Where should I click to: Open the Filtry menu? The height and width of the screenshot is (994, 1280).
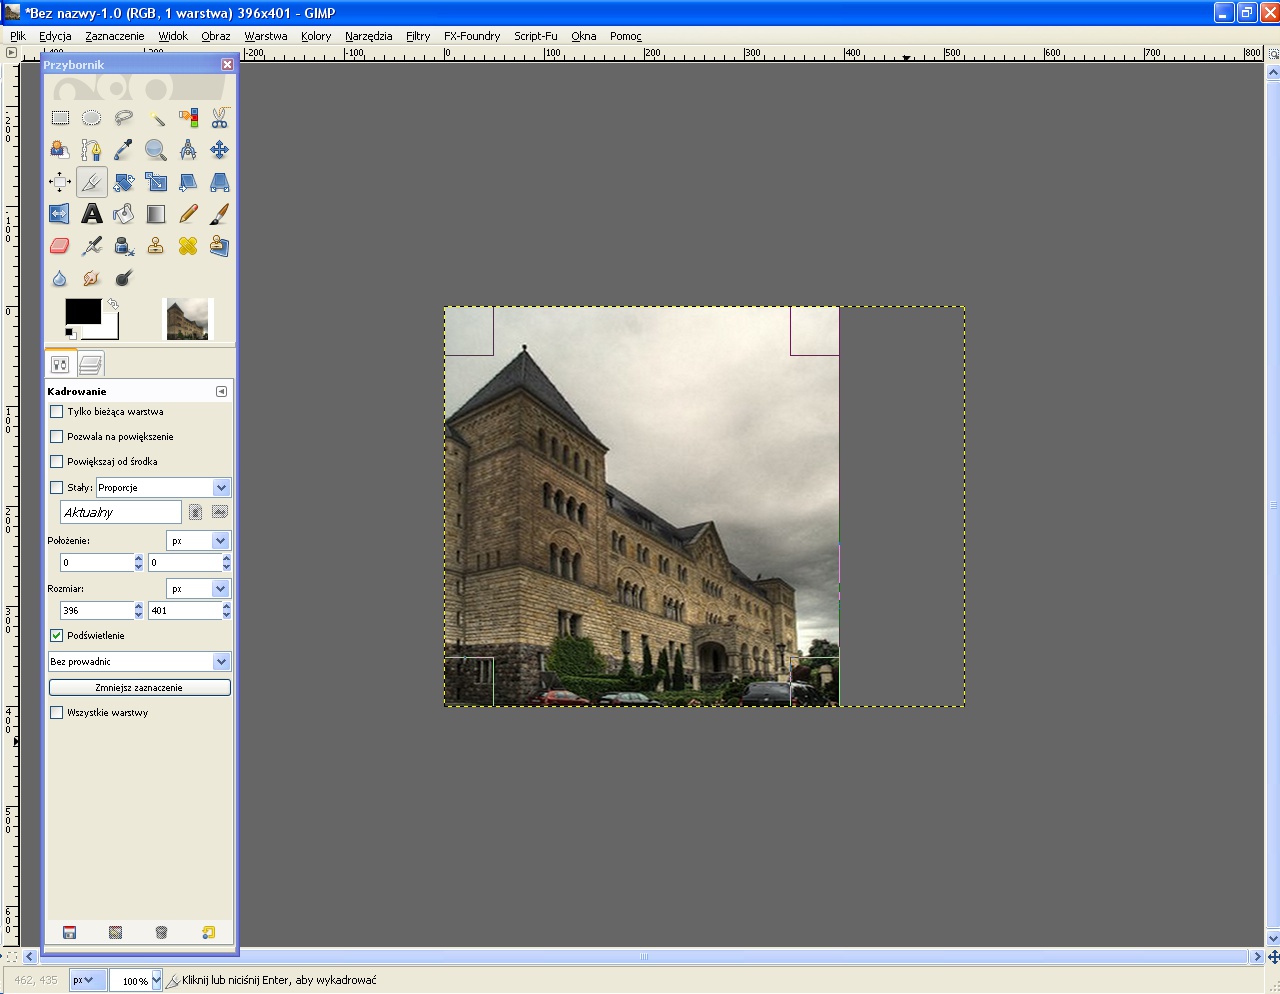[x=418, y=36]
